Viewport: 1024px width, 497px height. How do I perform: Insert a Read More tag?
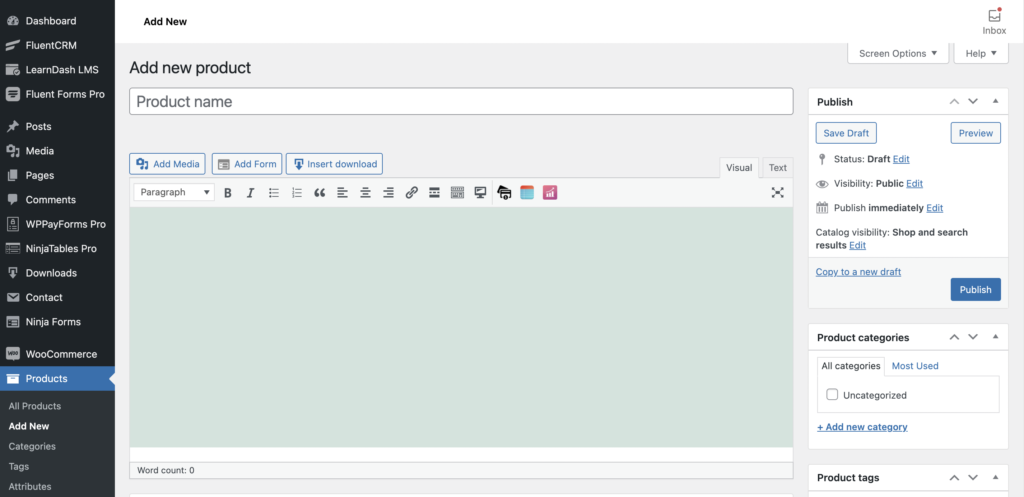434,192
